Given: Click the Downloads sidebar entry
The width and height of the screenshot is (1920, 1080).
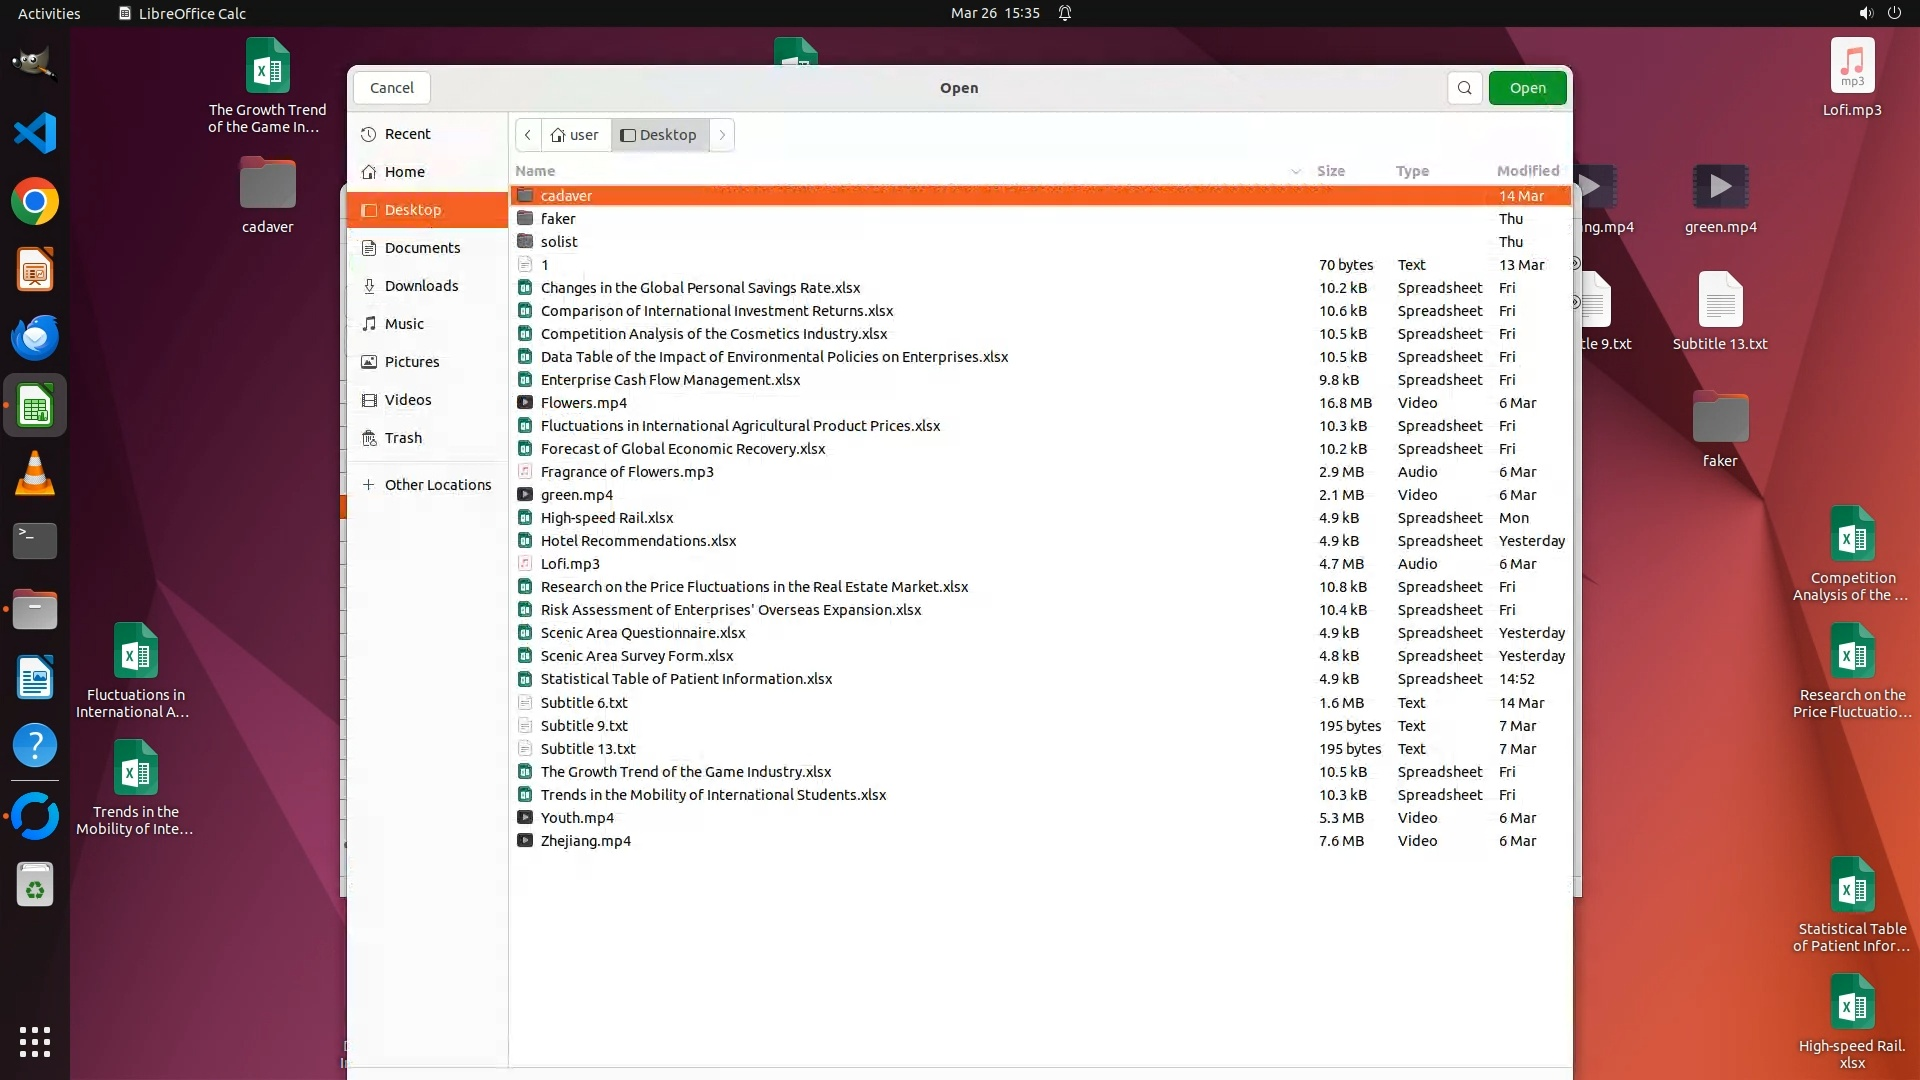Looking at the screenshot, I should [421, 286].
